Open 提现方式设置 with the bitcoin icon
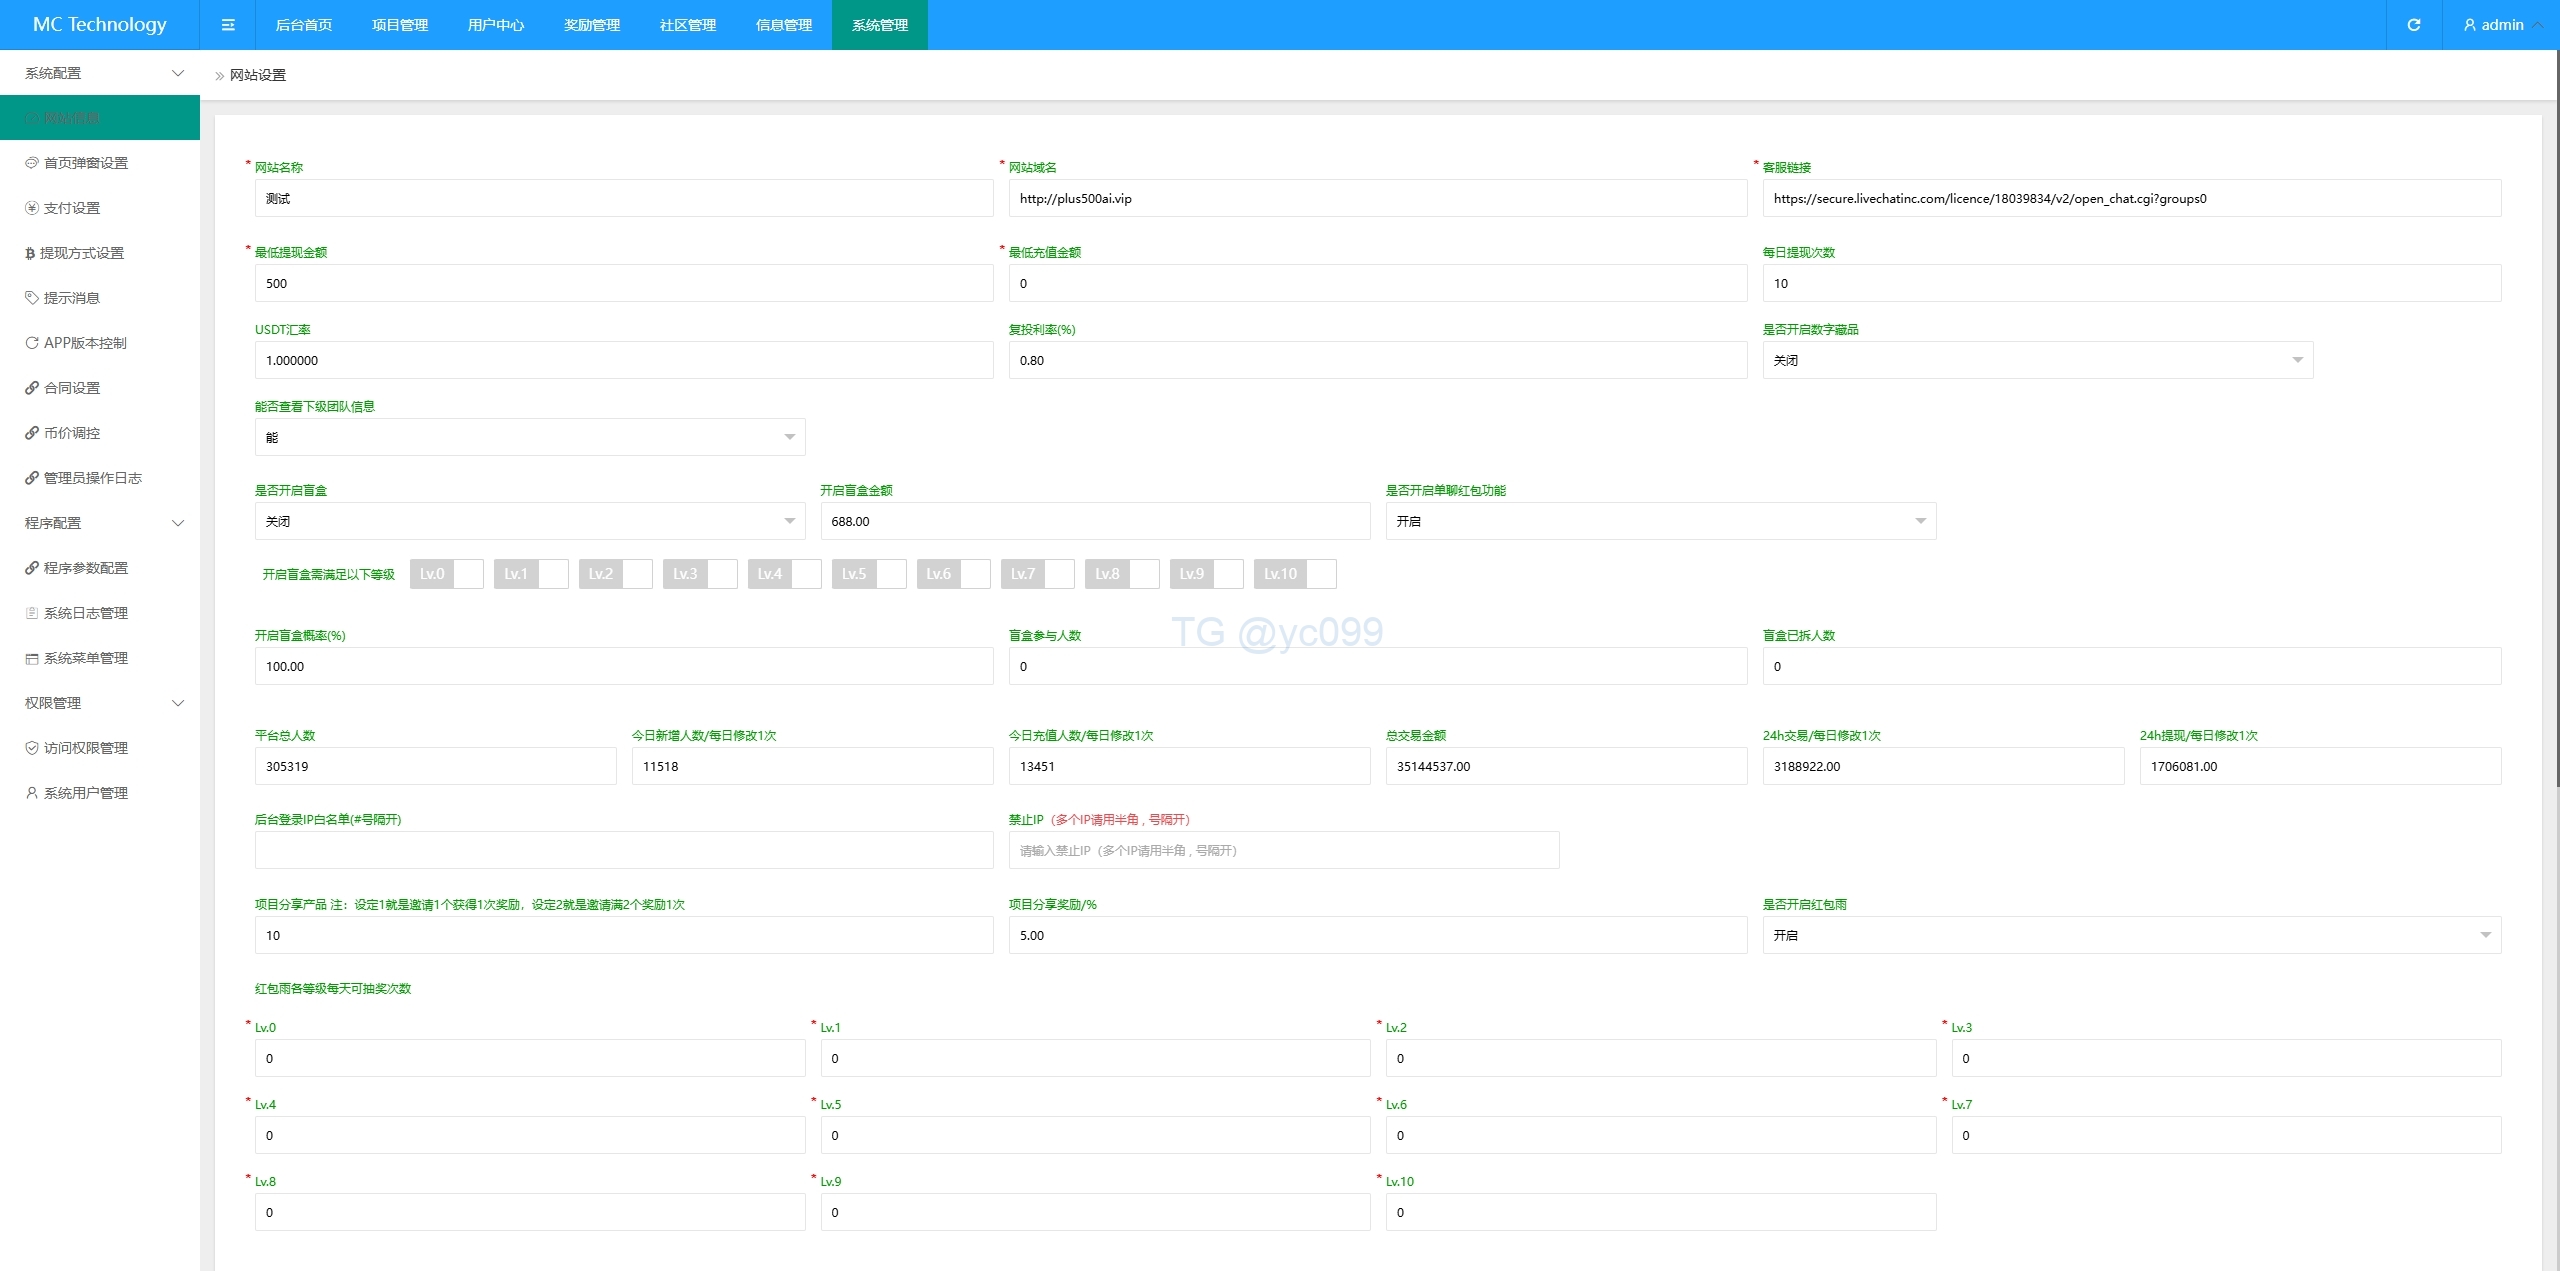The image size is (2560, 1271). click(30, 253)
